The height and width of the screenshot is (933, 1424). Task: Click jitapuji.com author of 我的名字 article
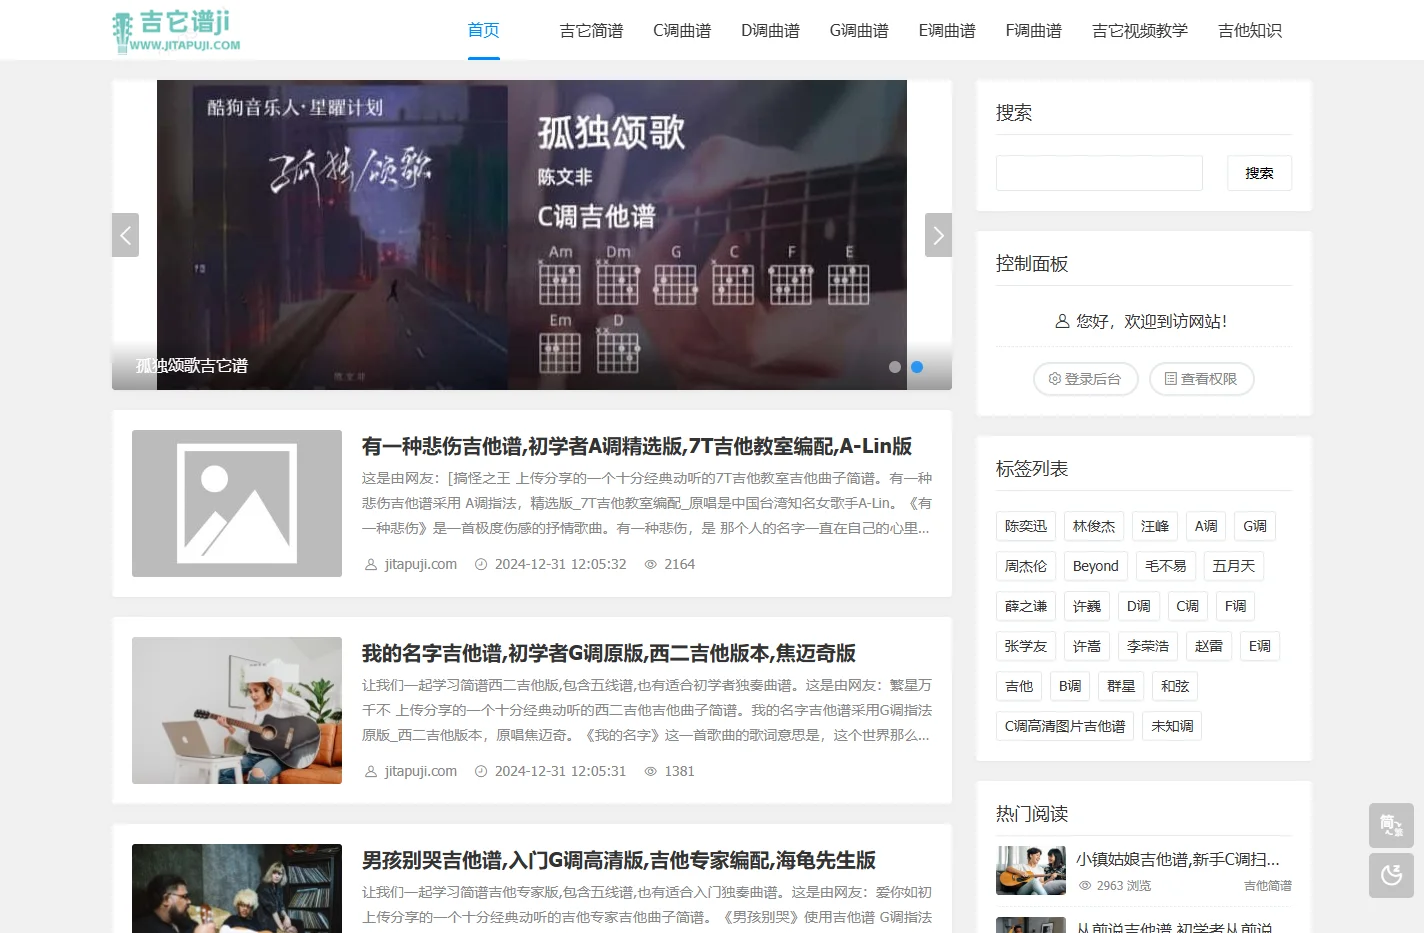[421, 771]
